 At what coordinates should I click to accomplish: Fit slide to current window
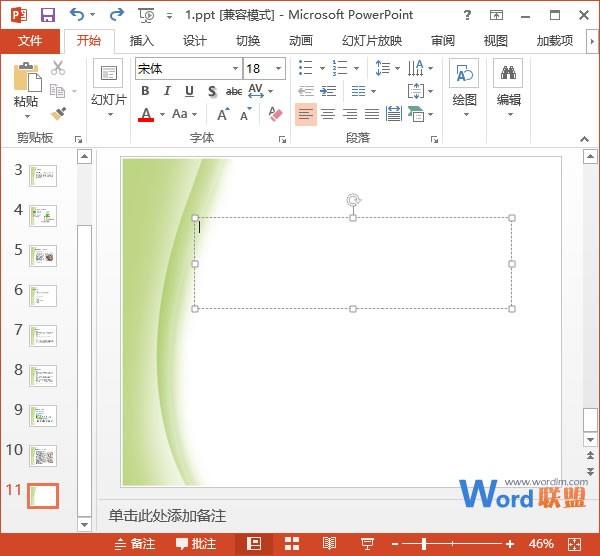click(x=574, y=544)
